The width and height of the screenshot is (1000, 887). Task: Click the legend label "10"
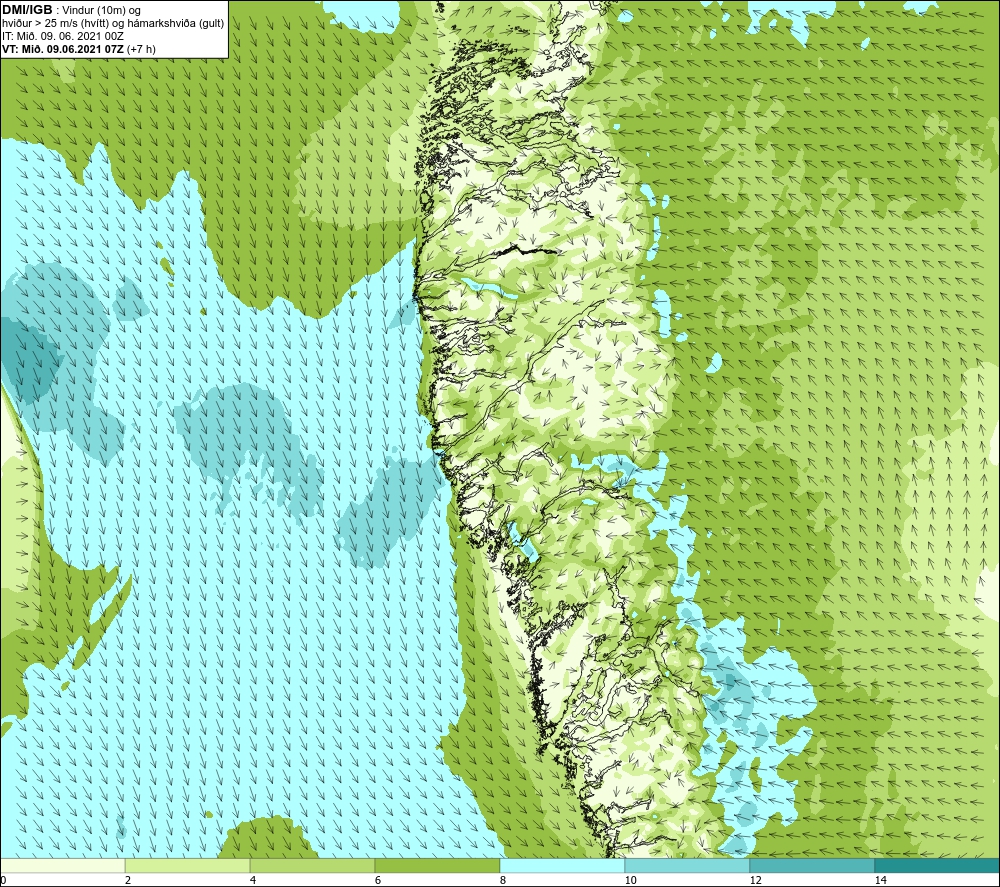tap(630, 880)
